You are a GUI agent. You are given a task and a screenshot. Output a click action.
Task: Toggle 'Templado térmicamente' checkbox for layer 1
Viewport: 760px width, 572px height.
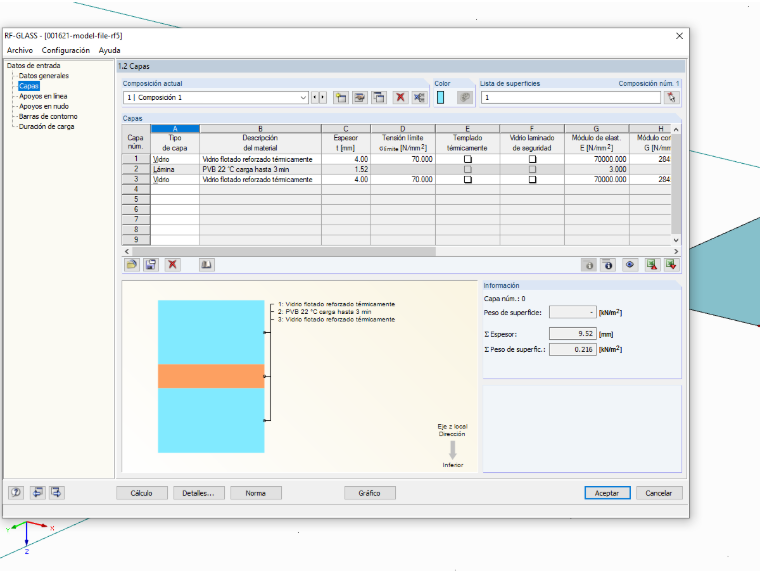[467, 159]
